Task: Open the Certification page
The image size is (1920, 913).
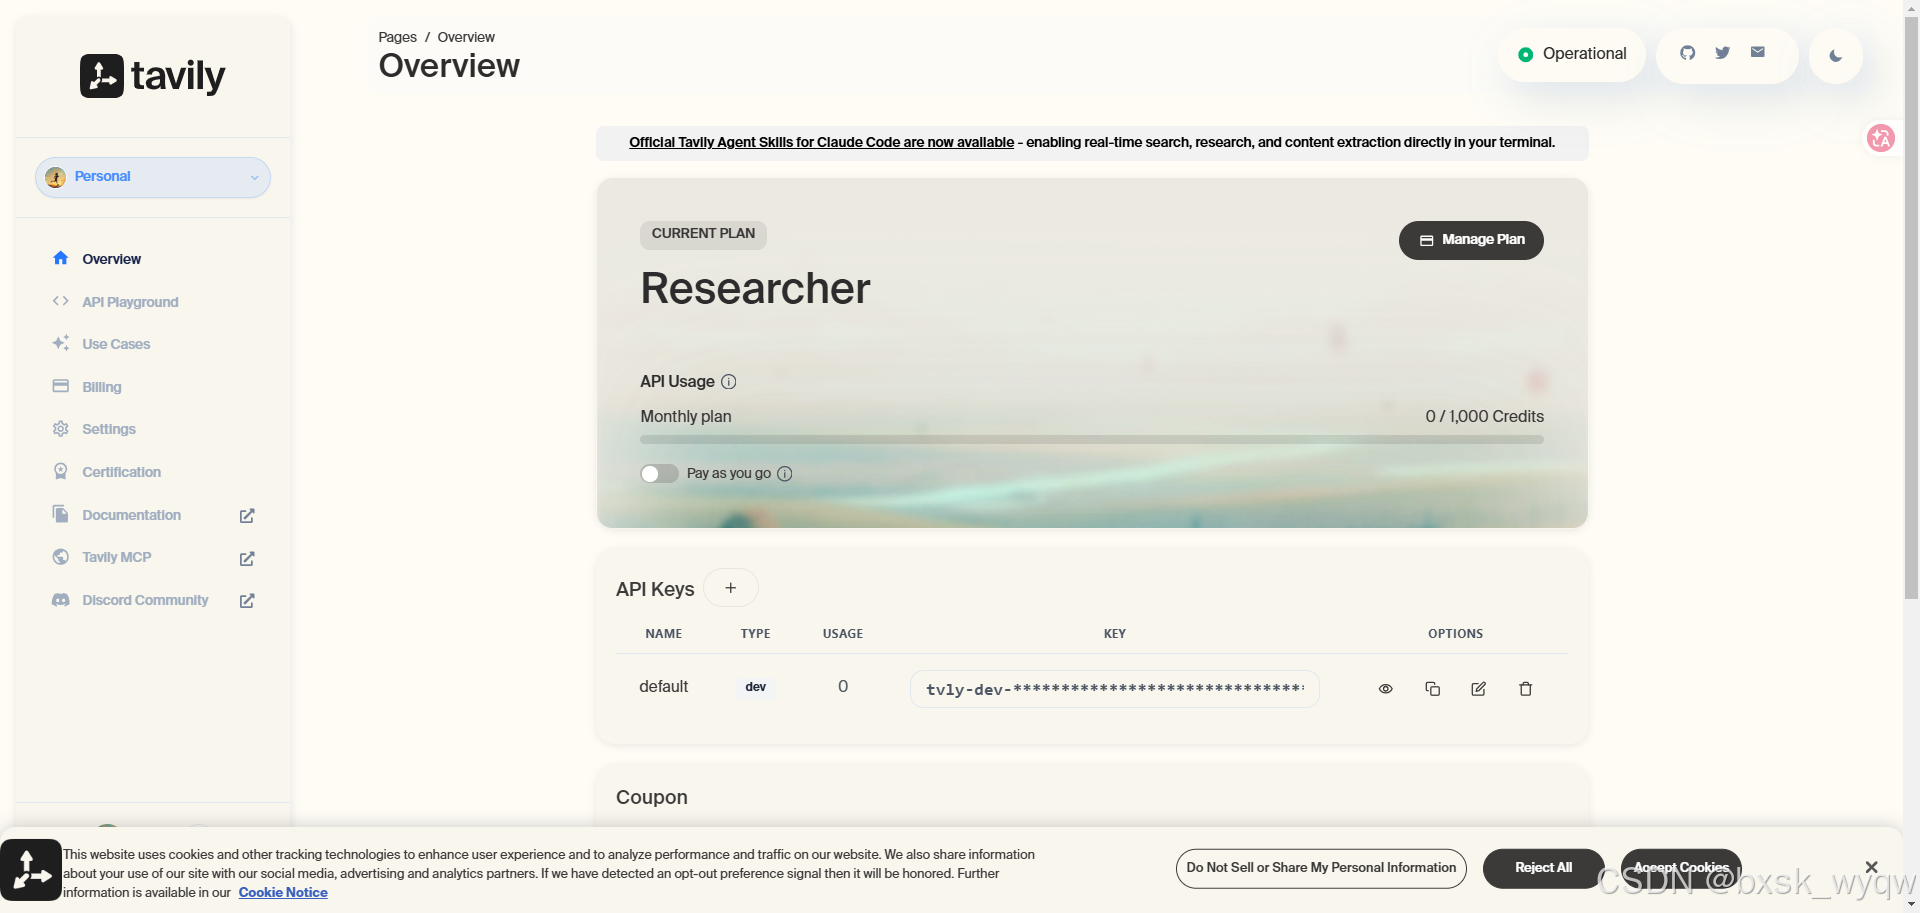Action: coord(121,472)
